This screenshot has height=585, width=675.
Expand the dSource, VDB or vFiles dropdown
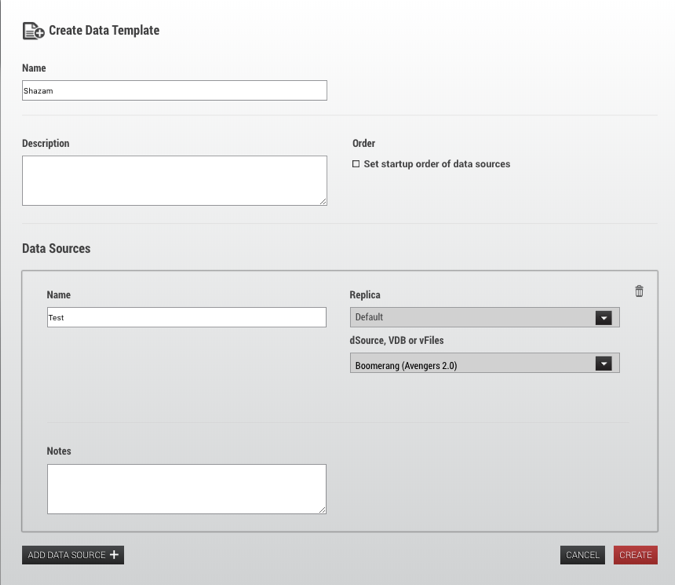point(472,364)
